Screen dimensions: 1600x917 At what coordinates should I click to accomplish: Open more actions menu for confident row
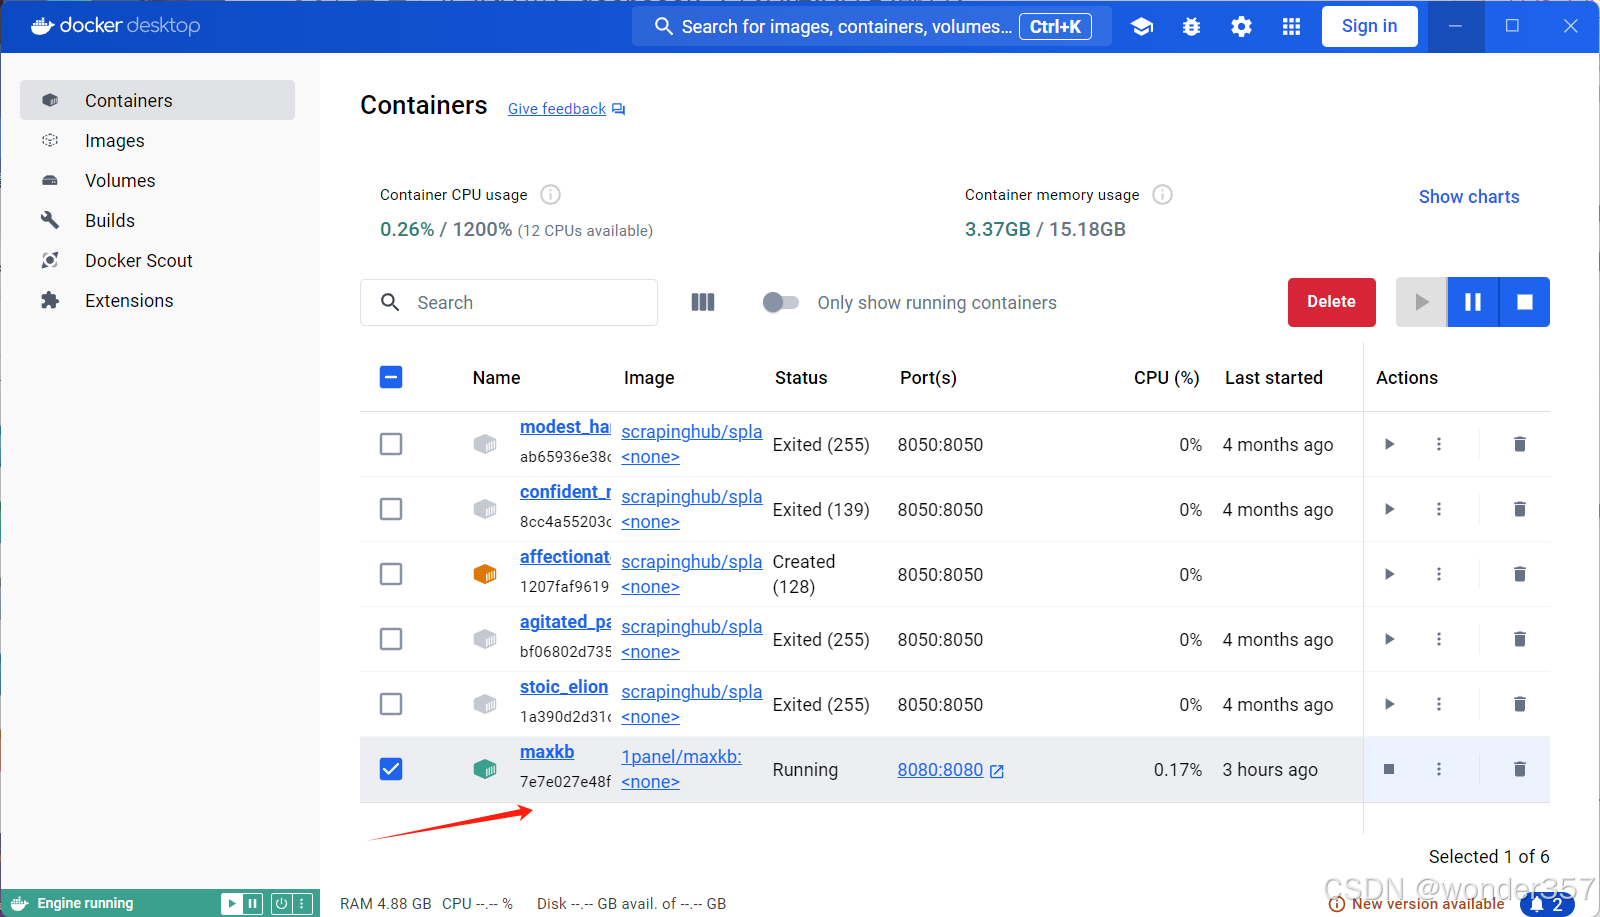[x=1439, y=509]
